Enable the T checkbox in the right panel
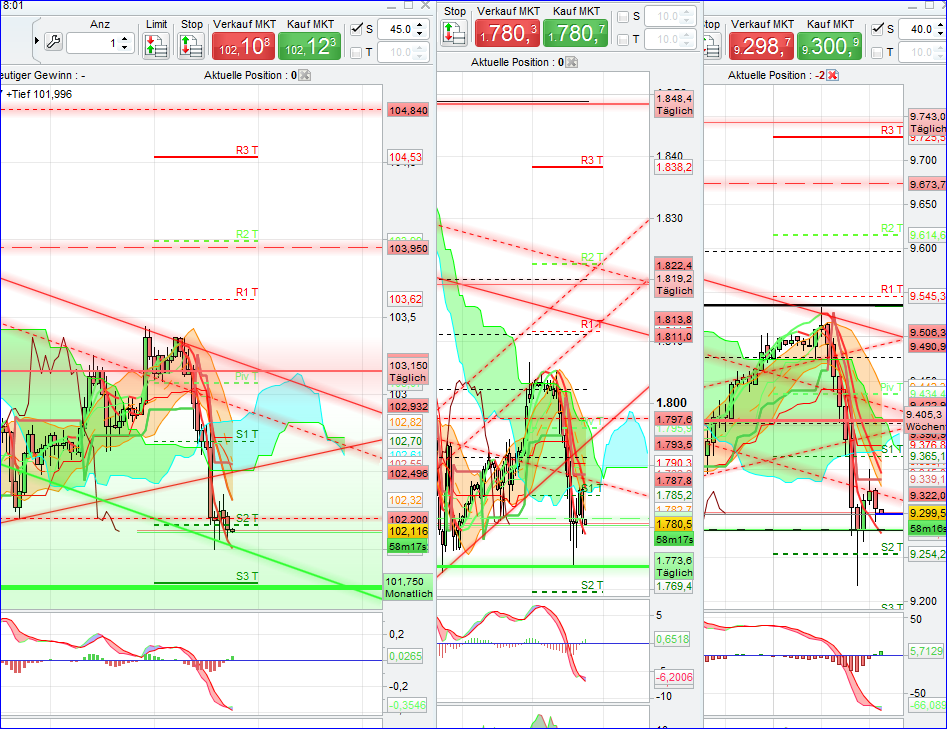The width and height of the screenshot is (947, 729). (877, 53)
